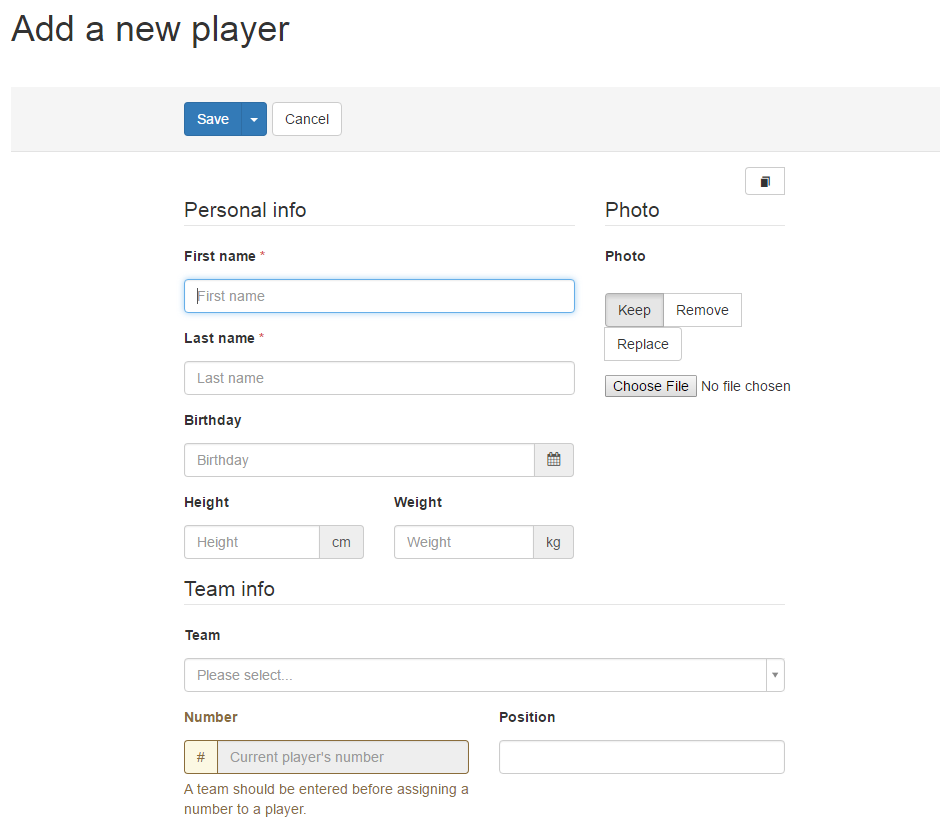Select the Remove photo option
Screen dimensions: 940x838
(x=702, y=310)
